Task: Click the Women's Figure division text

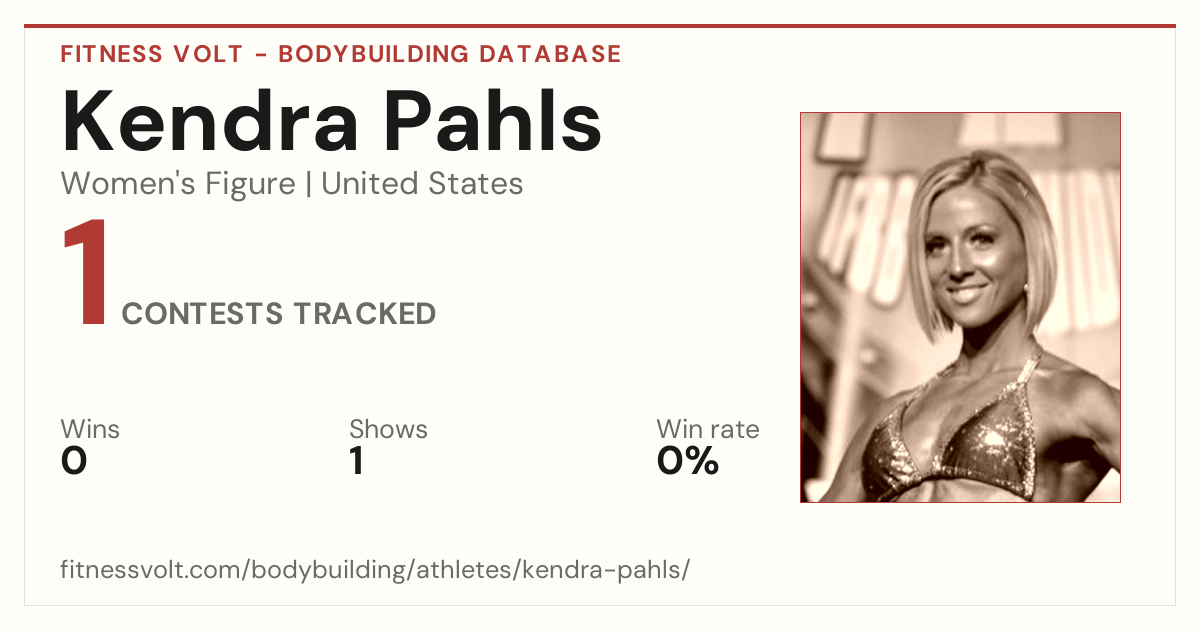Action: click(x=178, y=184)
